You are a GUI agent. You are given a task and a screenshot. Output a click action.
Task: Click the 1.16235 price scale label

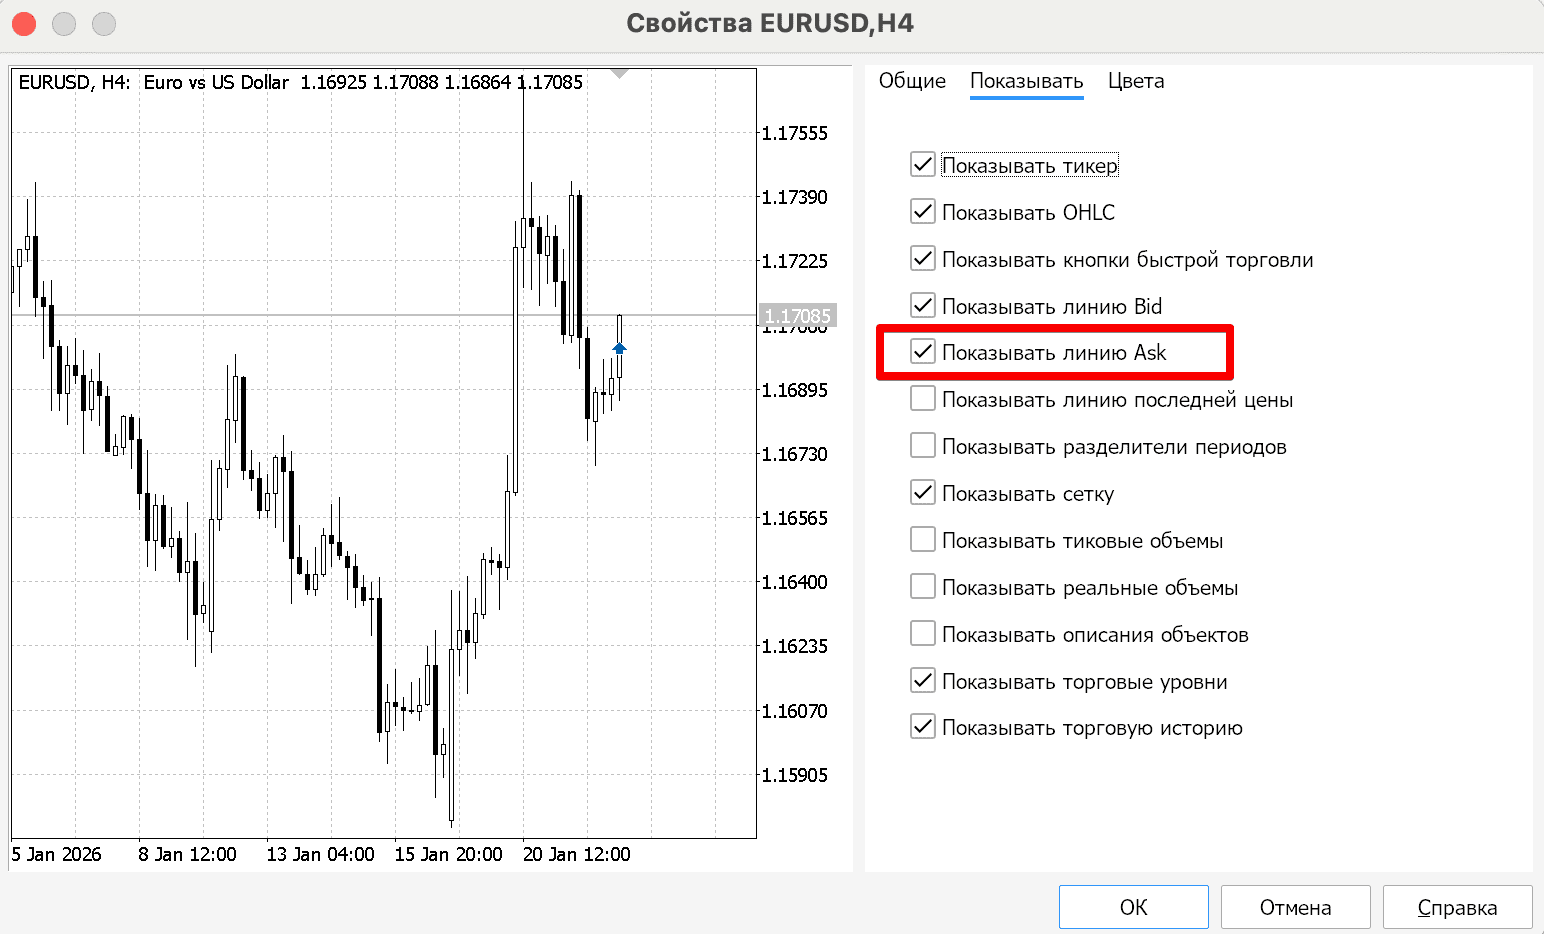click(795, 646)
